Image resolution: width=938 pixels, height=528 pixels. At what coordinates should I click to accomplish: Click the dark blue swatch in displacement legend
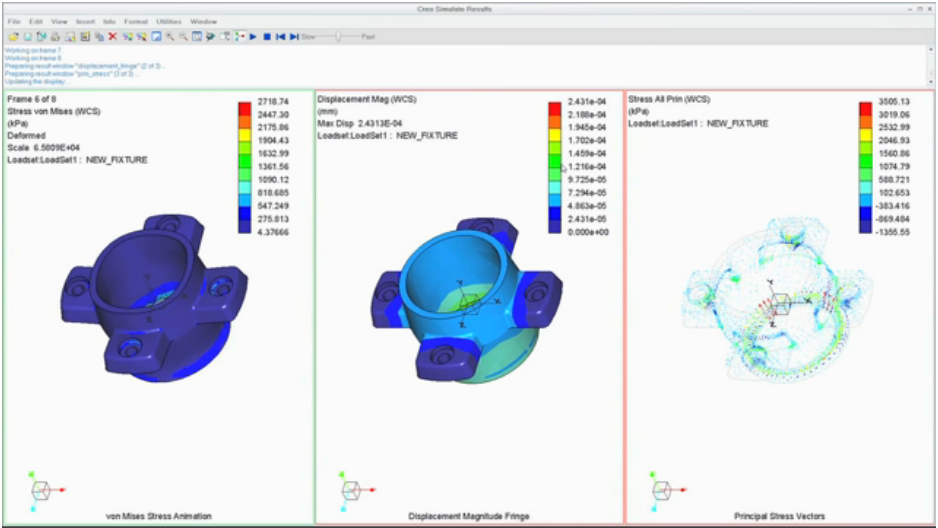(555, 229)
